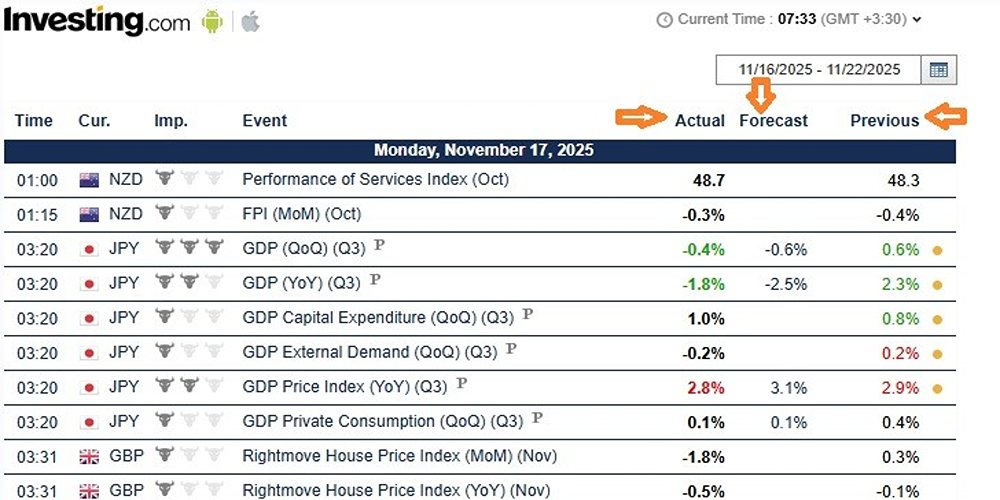Click the UK flag in Rightmove MoM row

click(x=88, y=456)
